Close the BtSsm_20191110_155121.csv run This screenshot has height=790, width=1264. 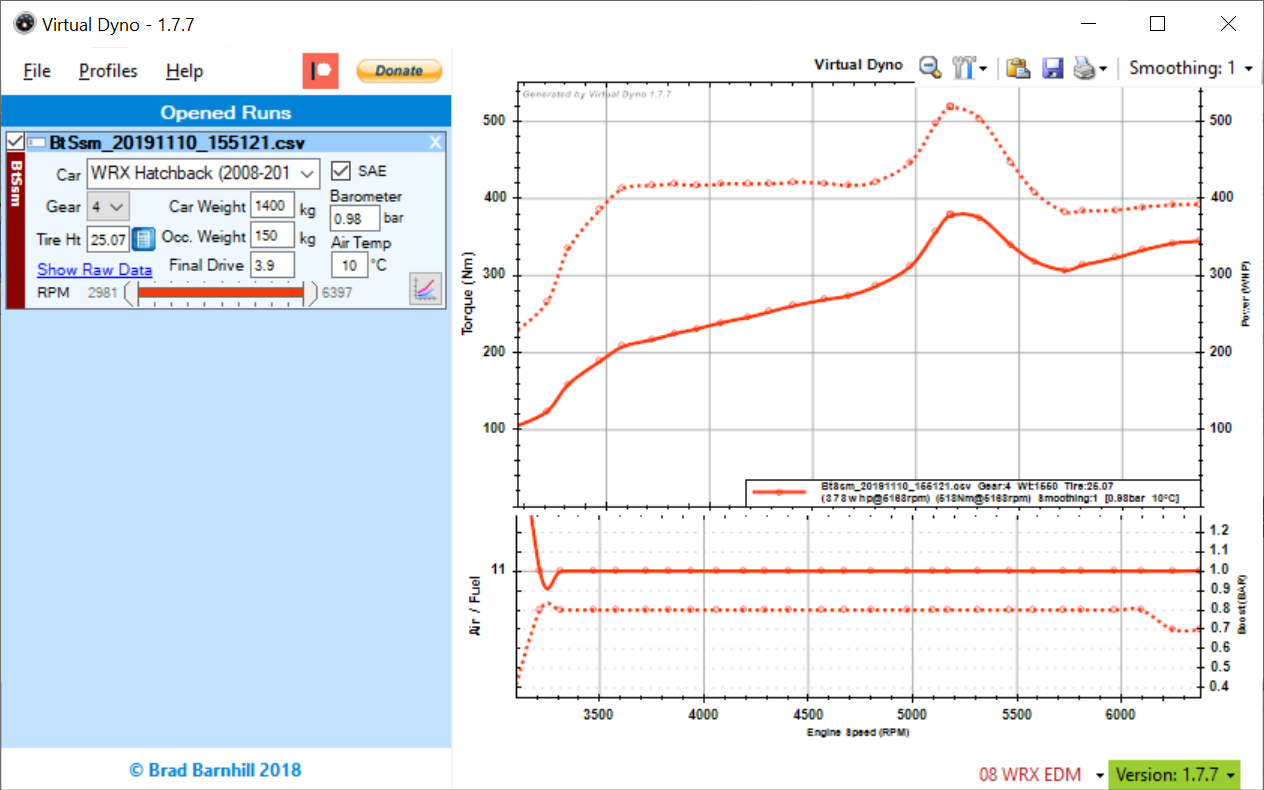coord(435,142)
